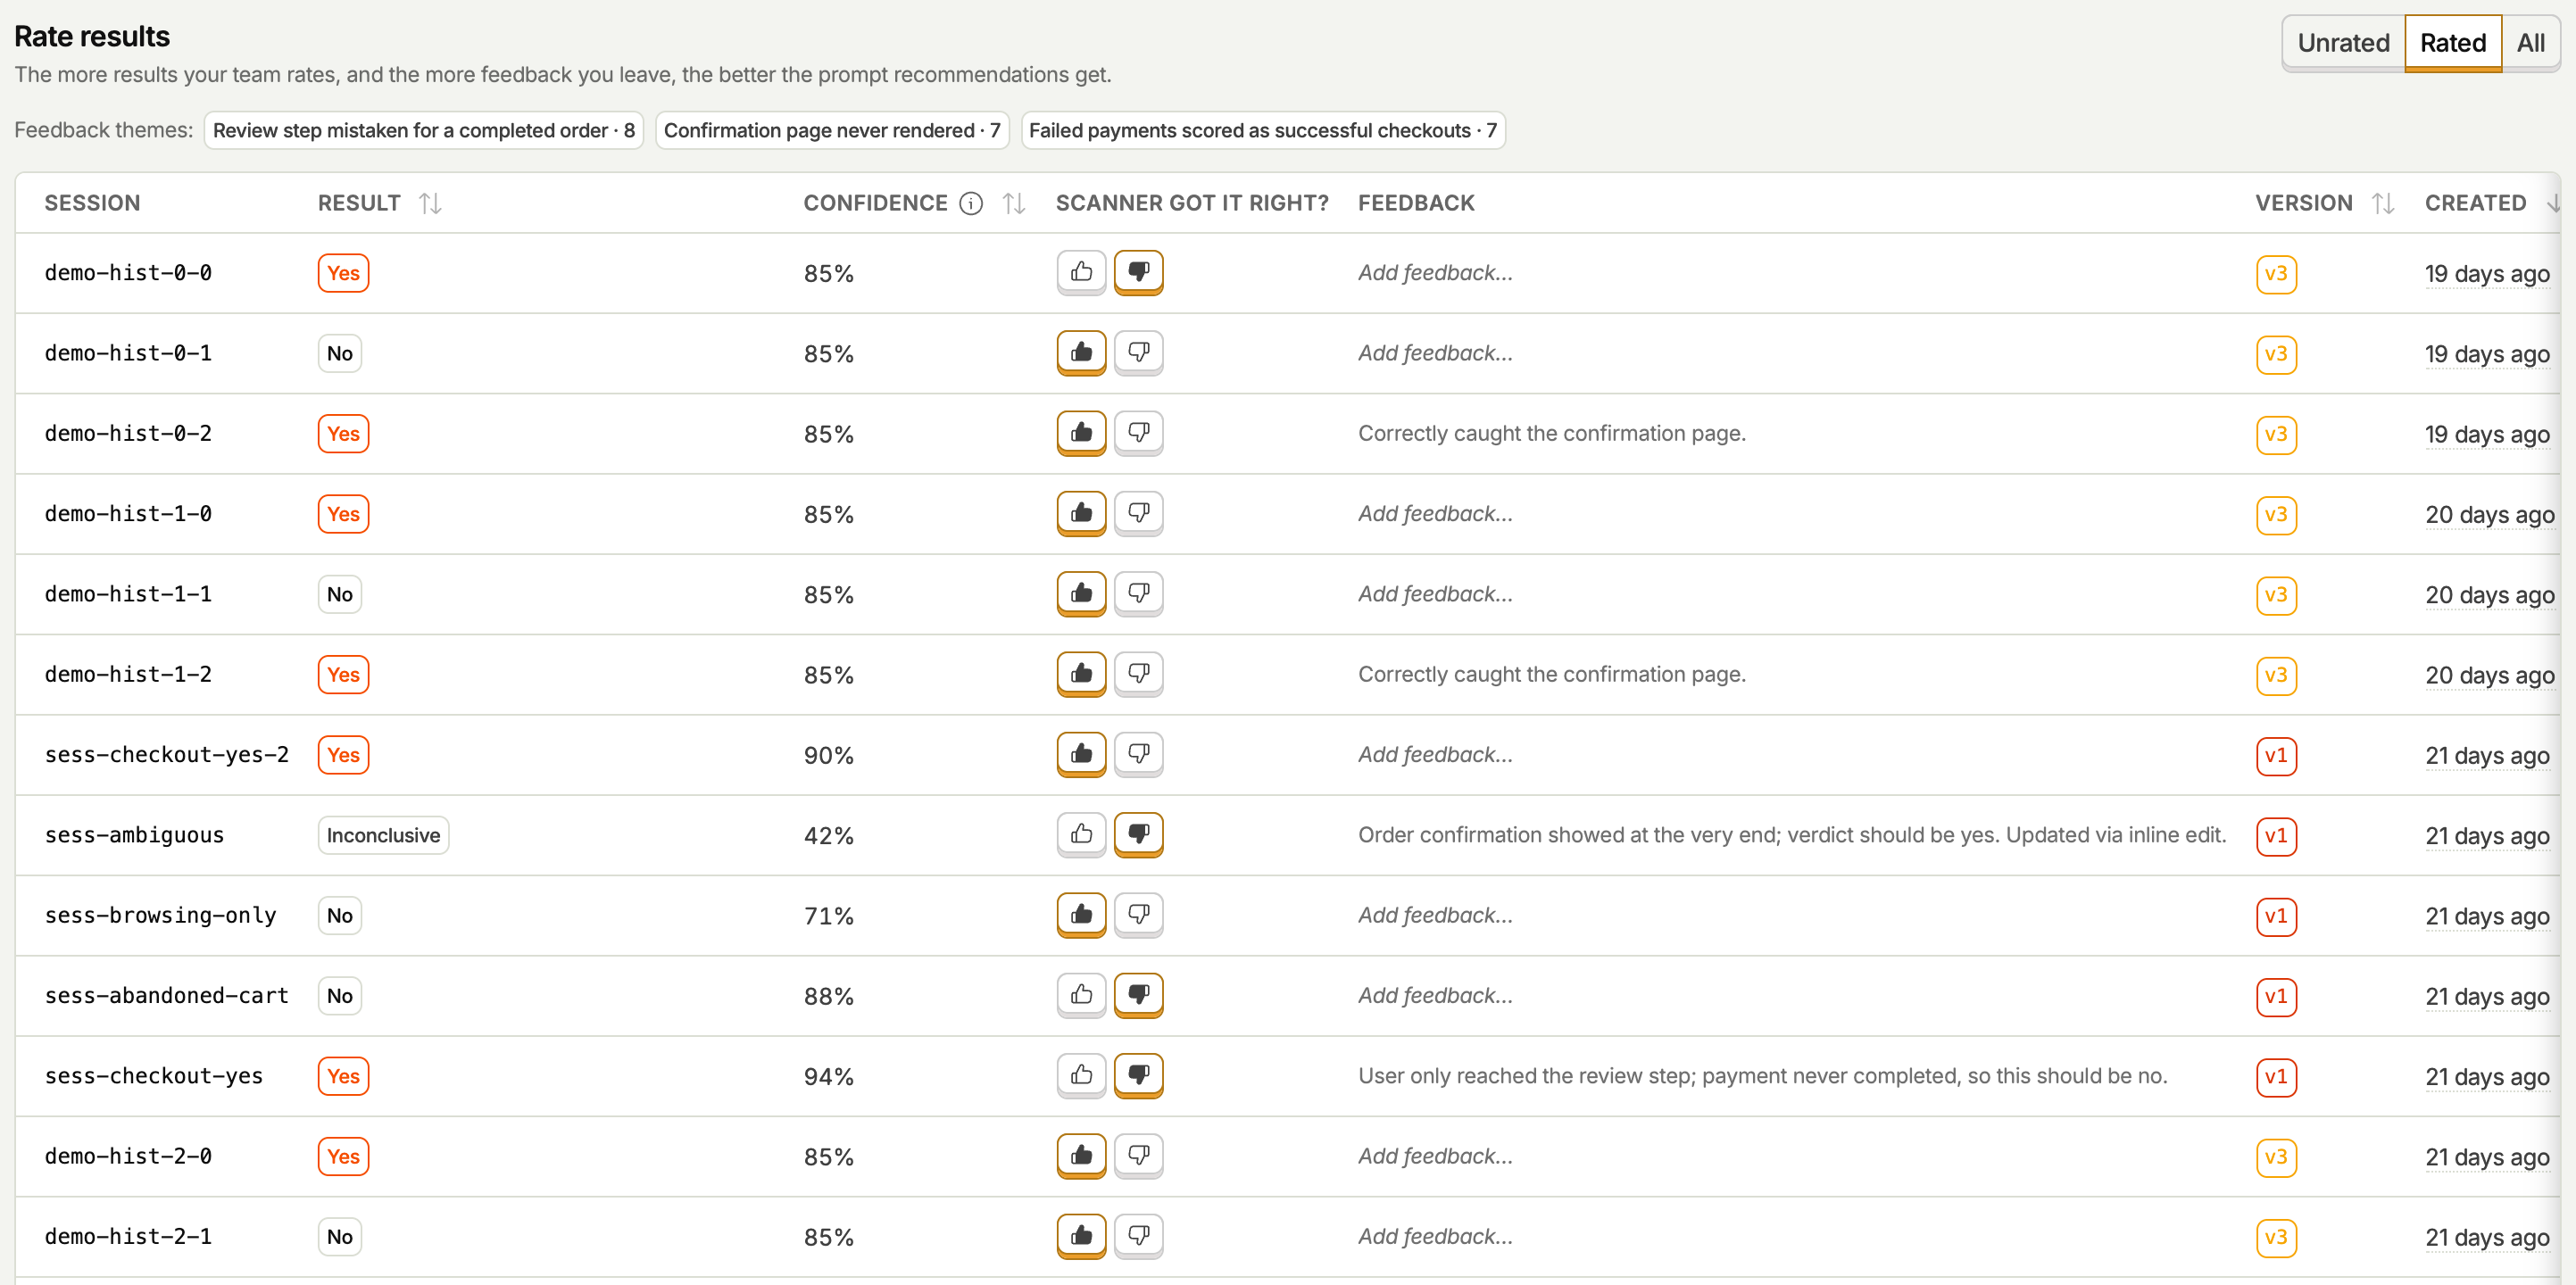Sort table by Confidence arrows
This screenshot has width=2576, height=1285.
coord(1014,203)
